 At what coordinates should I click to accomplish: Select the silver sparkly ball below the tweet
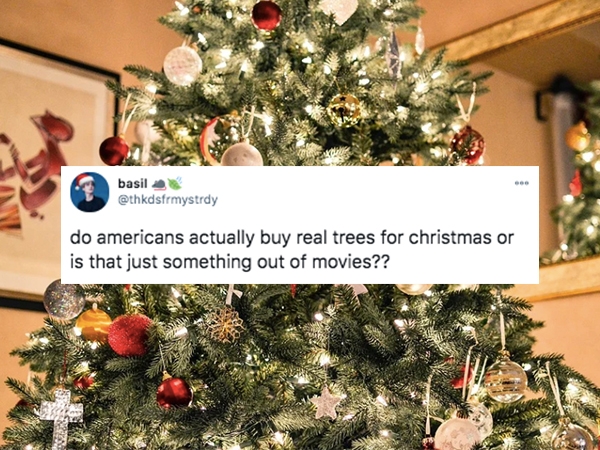coord(64,299)
